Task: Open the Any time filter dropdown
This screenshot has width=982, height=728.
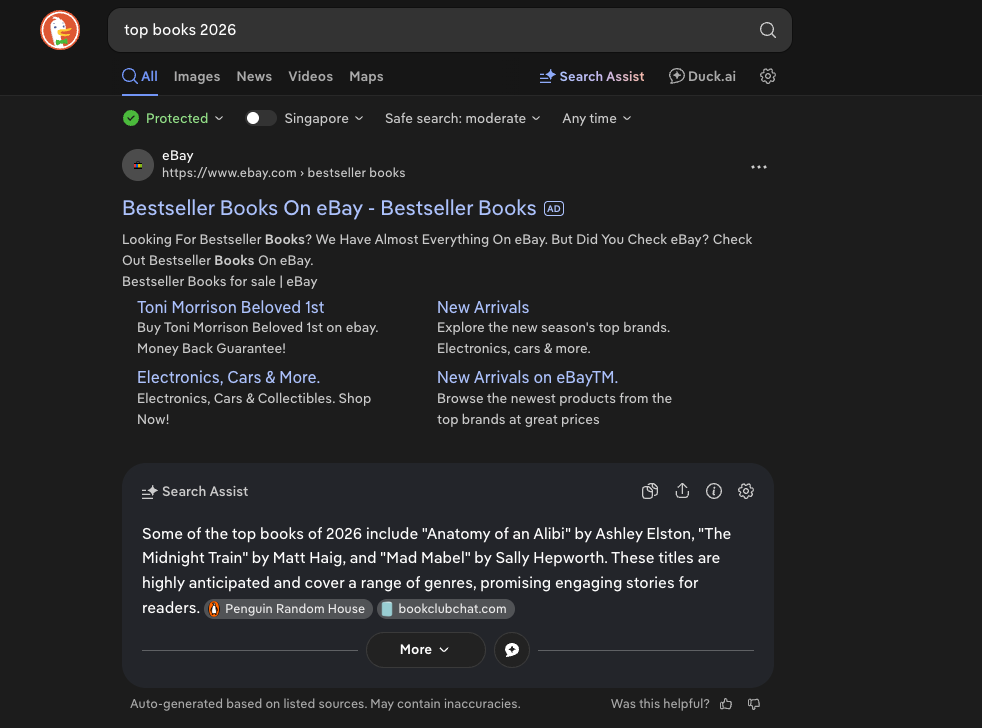Action: pyautogui.click(x=596, y=118)
